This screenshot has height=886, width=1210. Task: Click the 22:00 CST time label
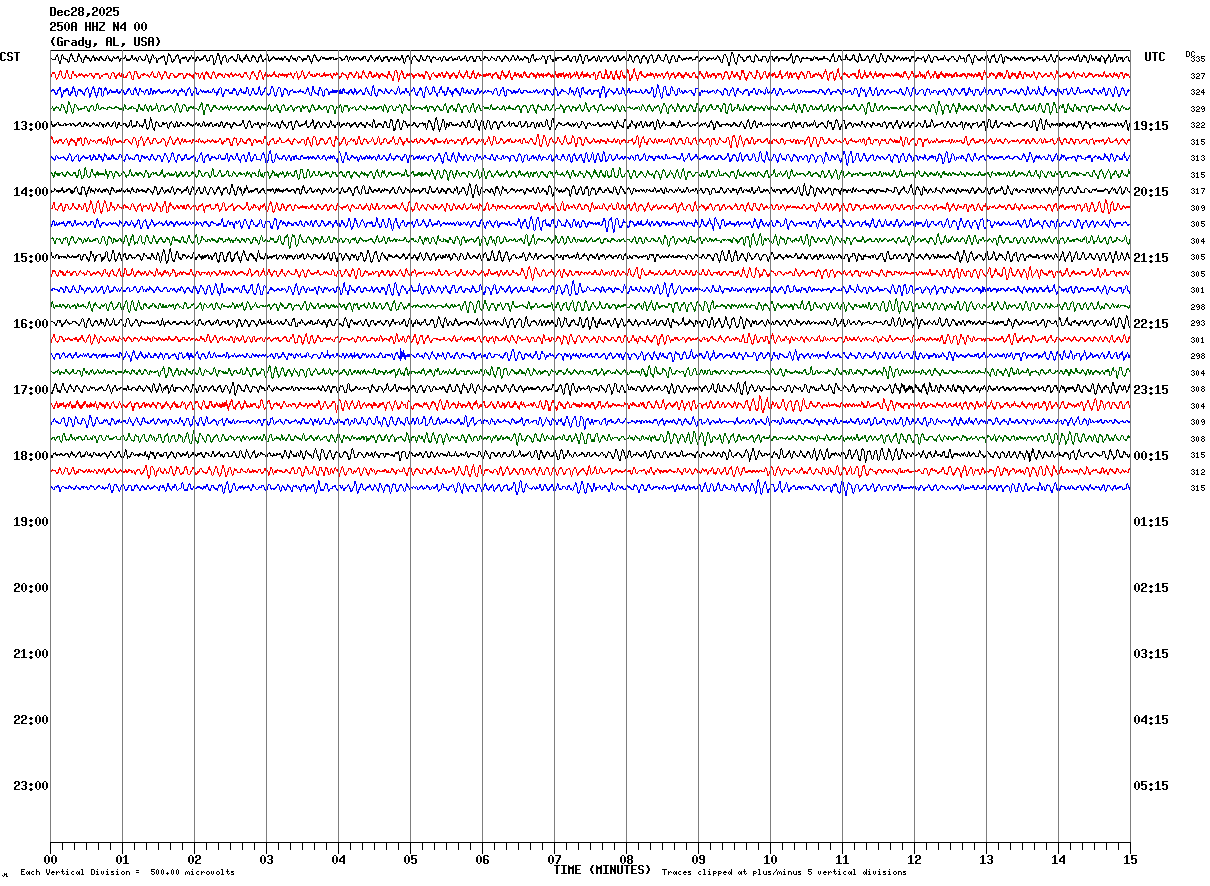(x=31, y=720)
